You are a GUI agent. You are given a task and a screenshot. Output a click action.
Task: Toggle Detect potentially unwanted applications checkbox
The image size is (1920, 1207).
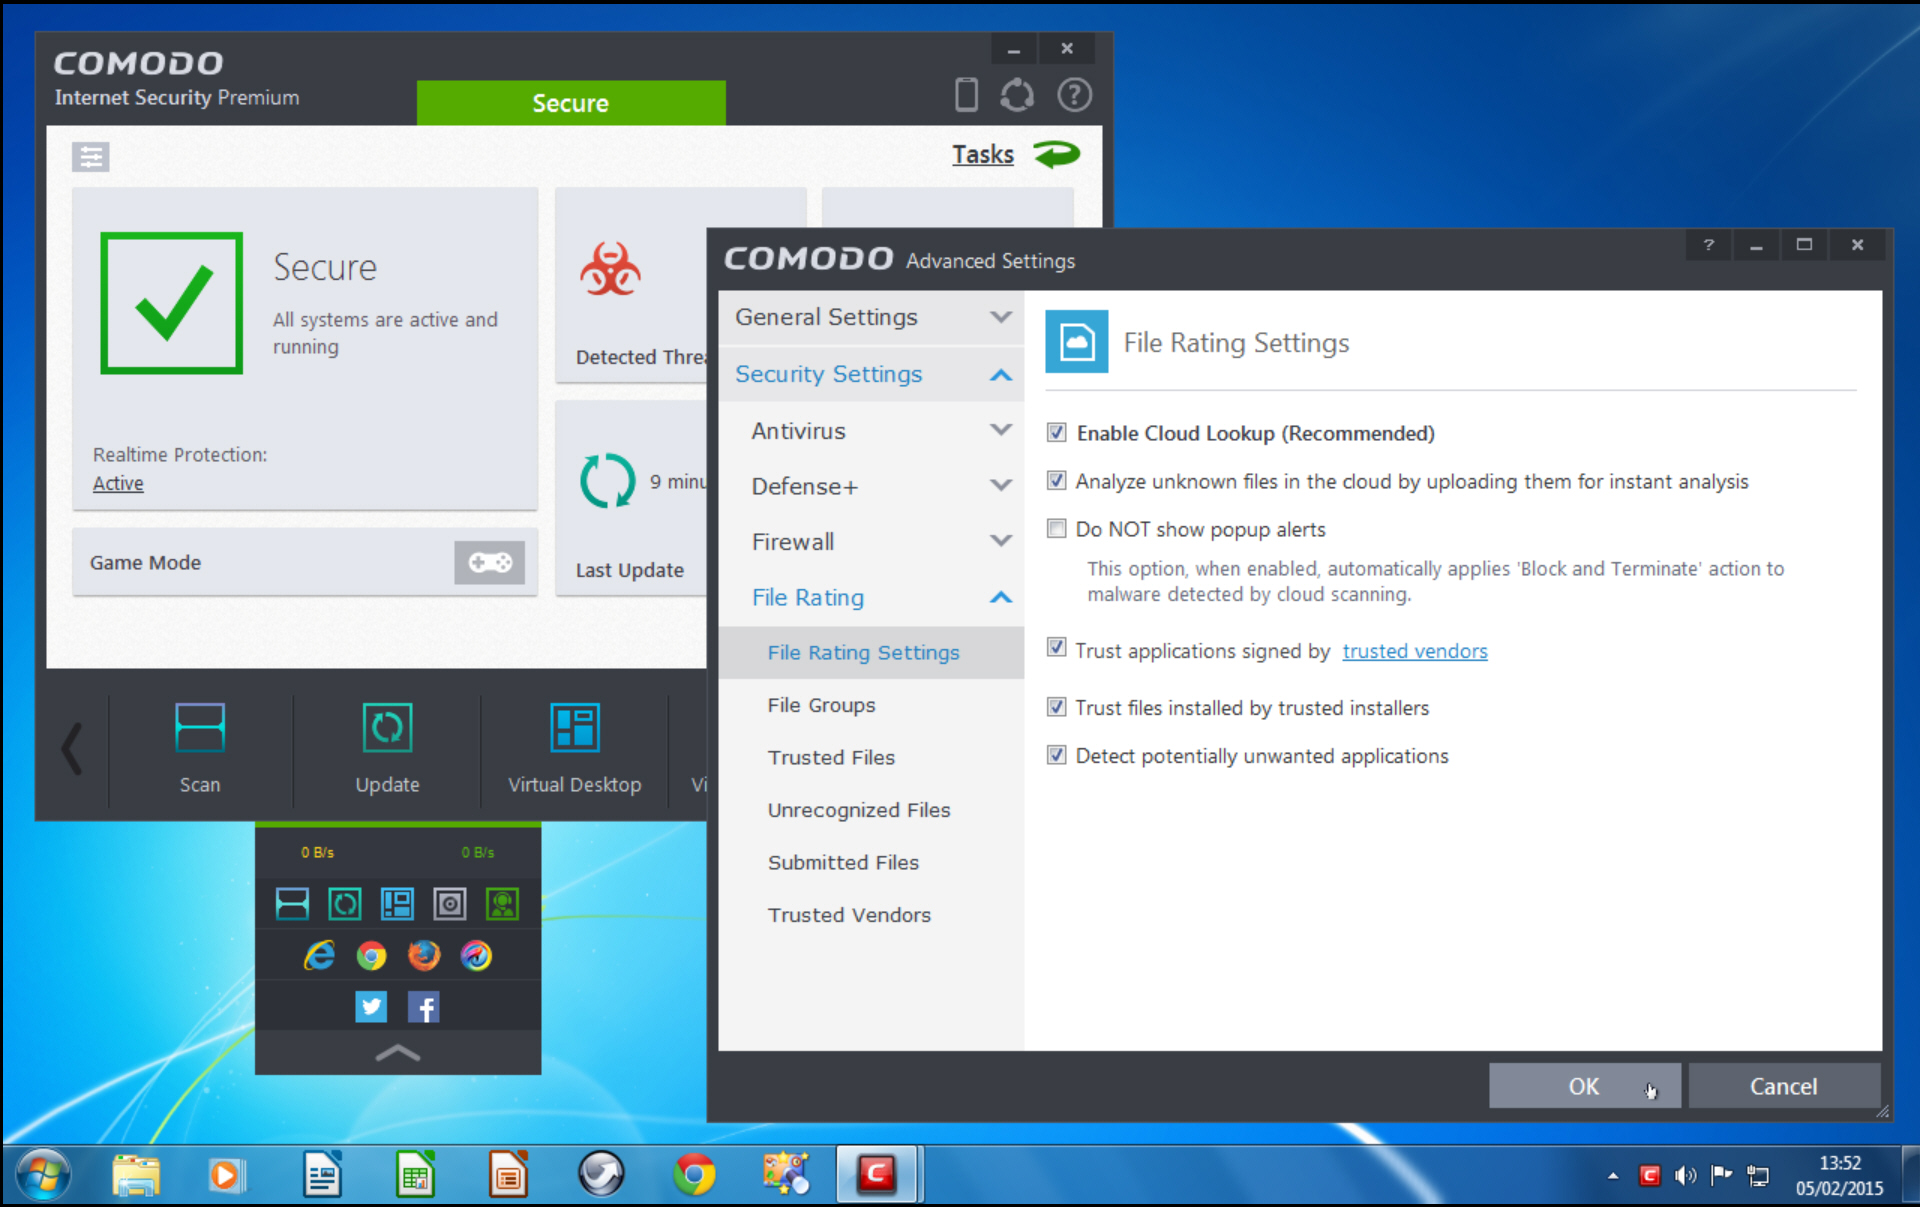[1058, 755]
